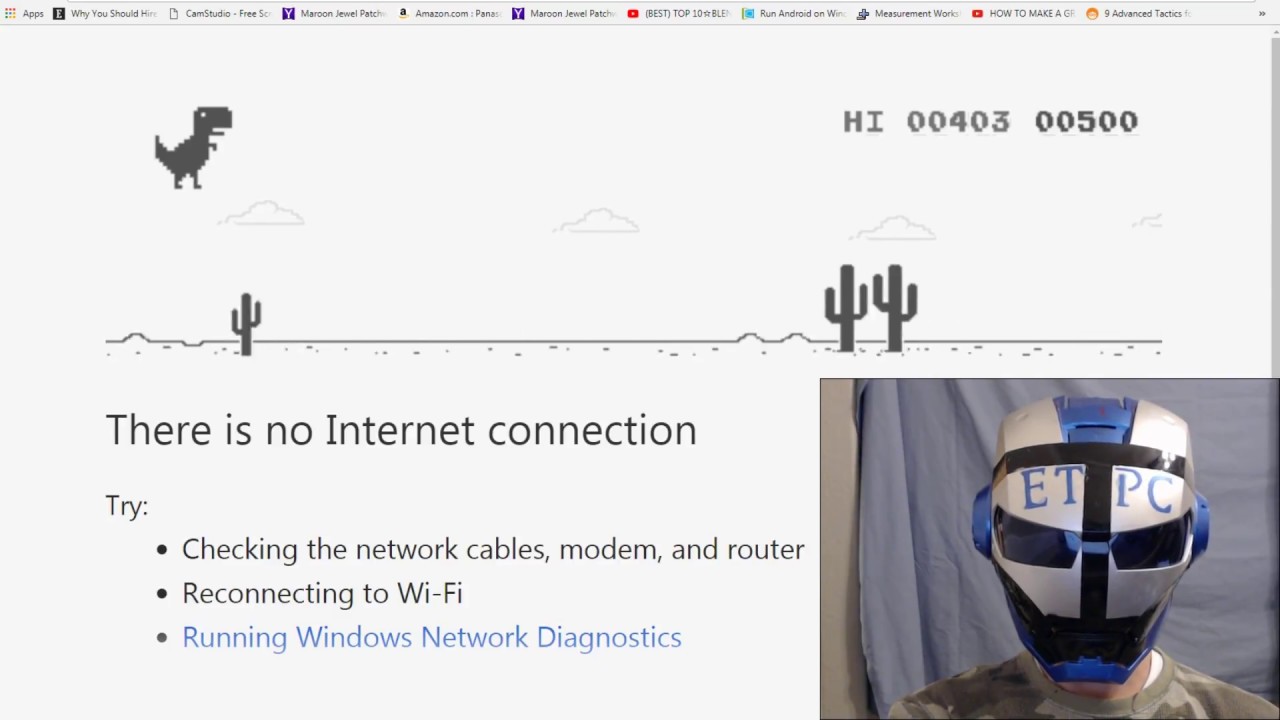
Task: Click the webcam overlay video
Action: pyautogui.click(x=1049, y=549)
